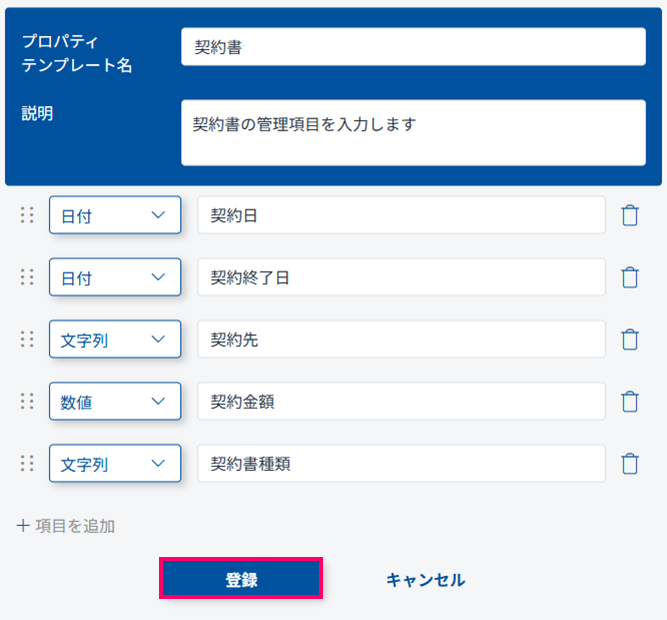Screen dimensions: 667x620
Task: Click drag handle of 契約書種類 row
Action: (x=27, y=463)
